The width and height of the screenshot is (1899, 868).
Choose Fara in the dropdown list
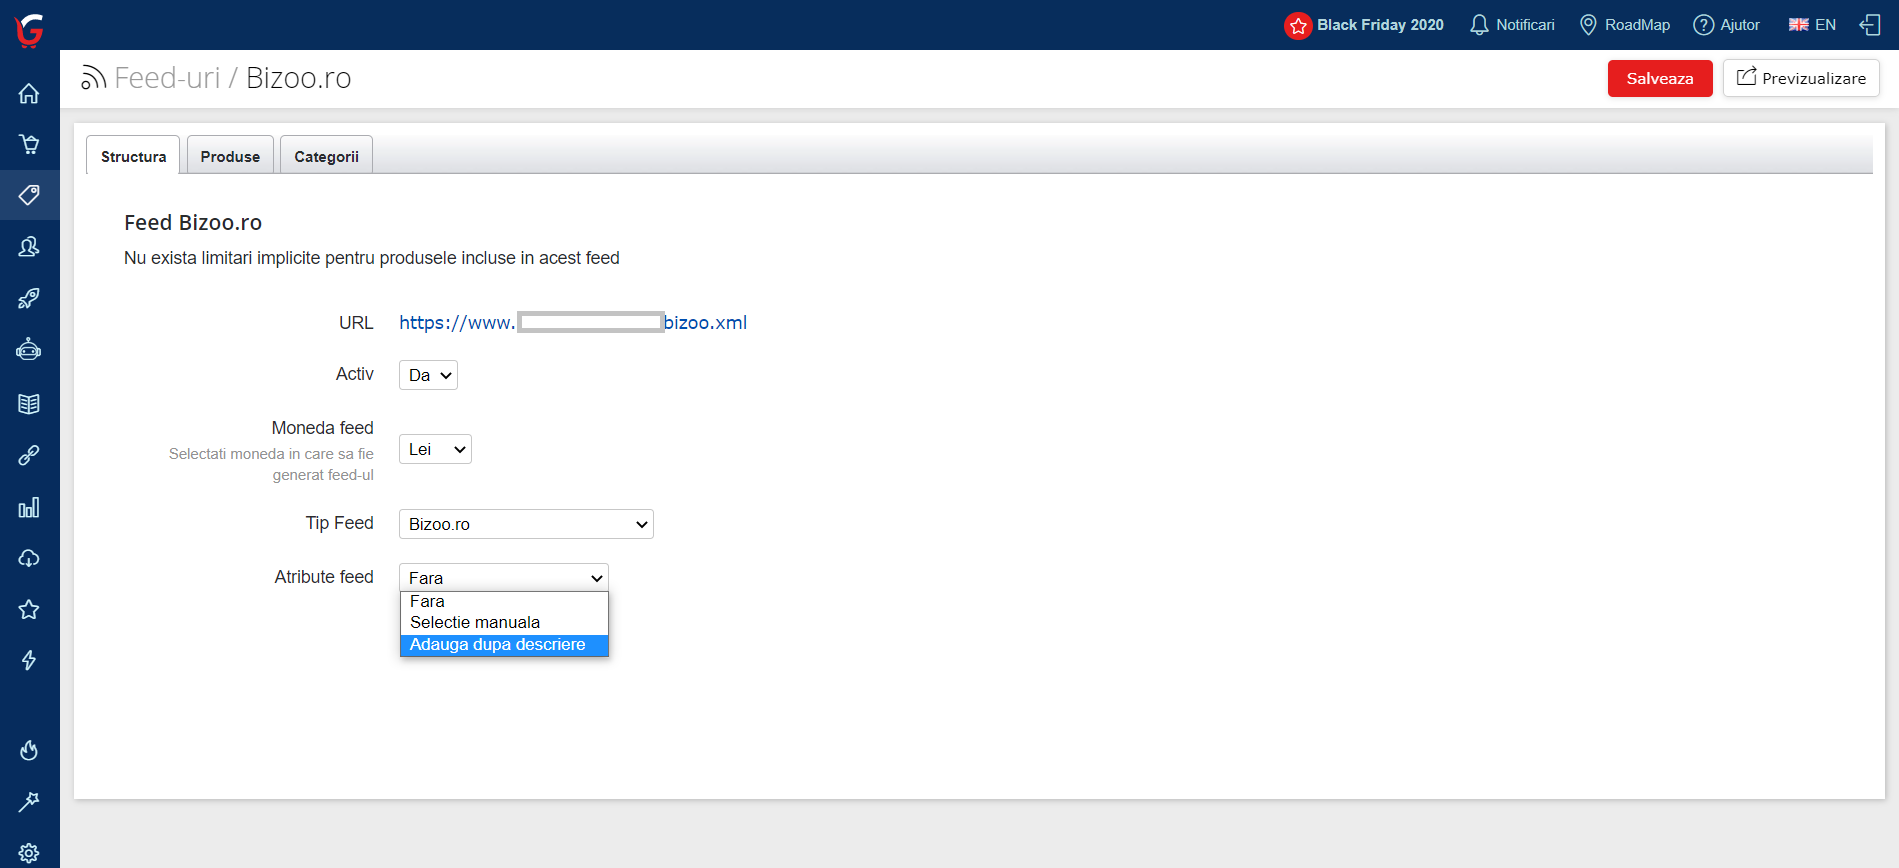point(504,601)
